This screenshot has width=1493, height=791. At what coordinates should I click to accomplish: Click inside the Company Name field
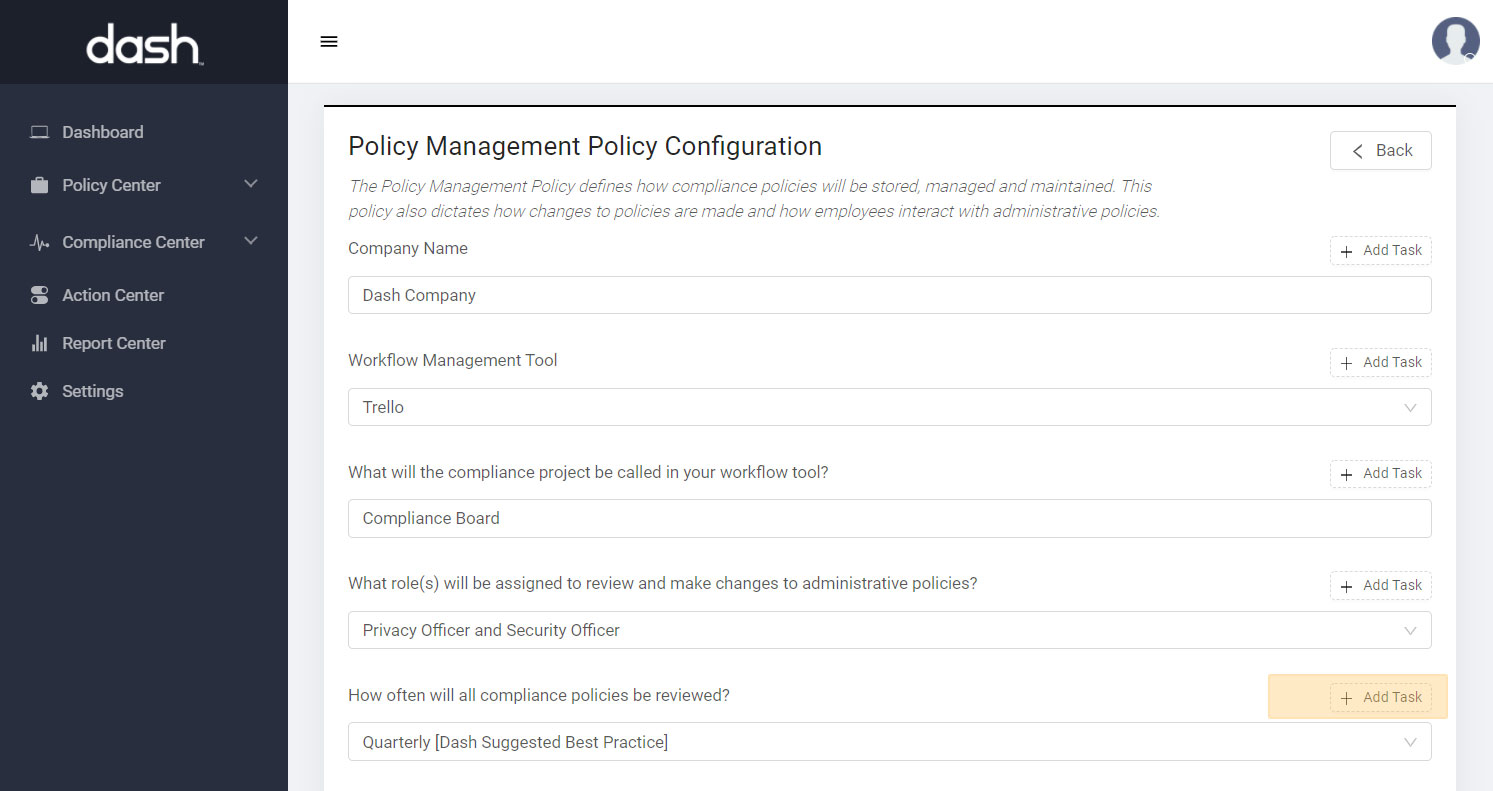[x=889, y=295]
